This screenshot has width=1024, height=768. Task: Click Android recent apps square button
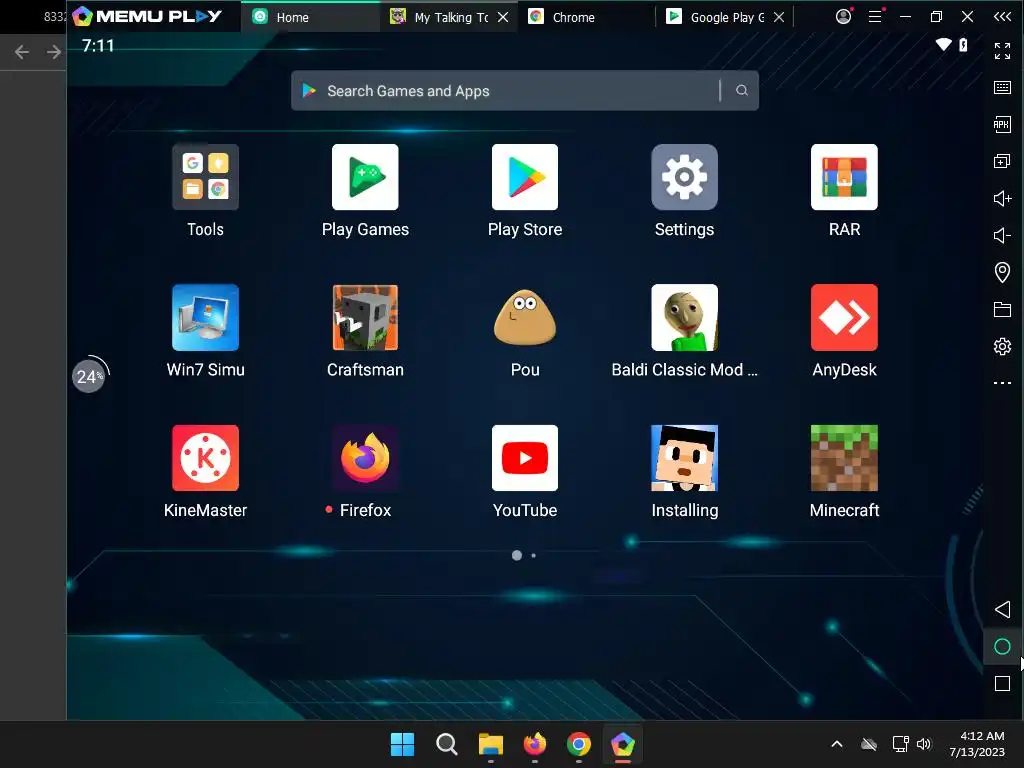[x=1002, y=684]
